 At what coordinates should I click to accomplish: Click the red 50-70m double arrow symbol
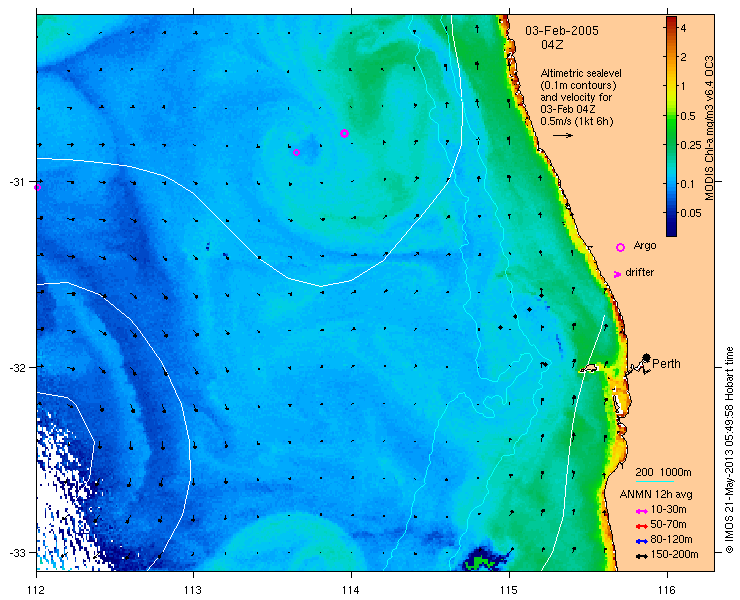(x=641, y=526)
